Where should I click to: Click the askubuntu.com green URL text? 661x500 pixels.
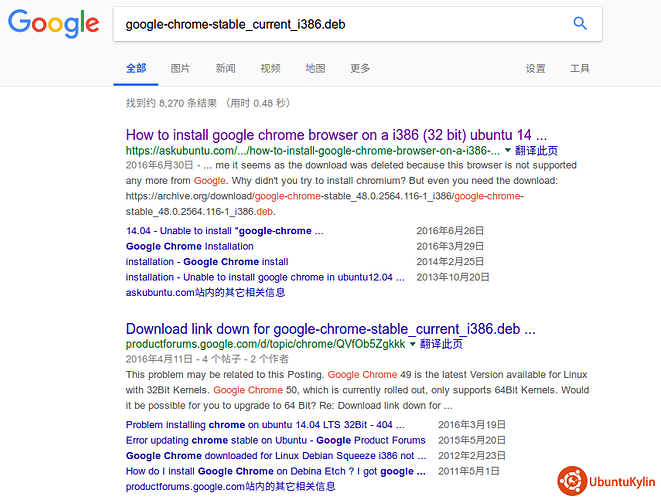[313, 151]
